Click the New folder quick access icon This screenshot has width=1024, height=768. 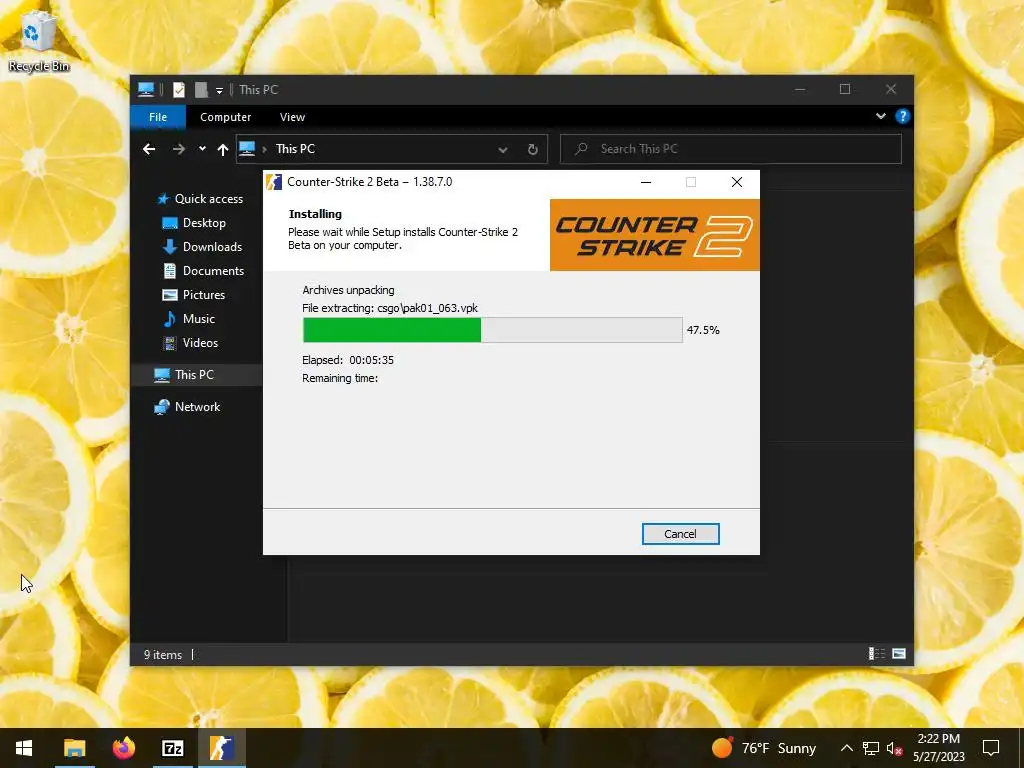point(201,89)
